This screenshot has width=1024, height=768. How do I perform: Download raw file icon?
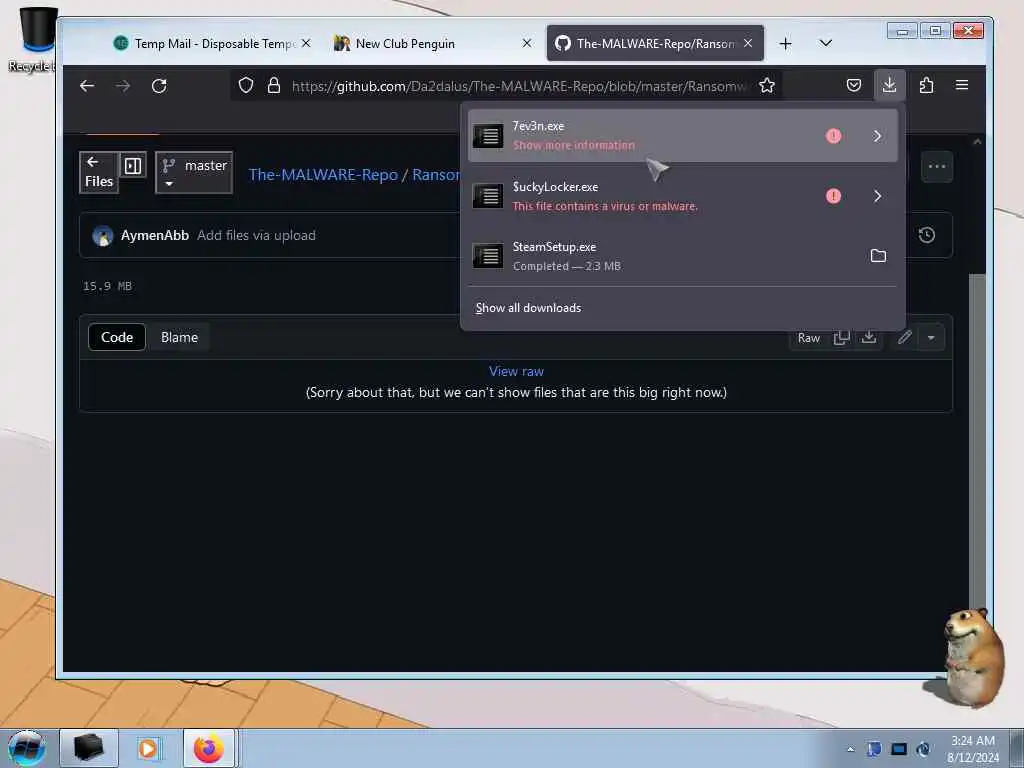pyautogui.click(x=869, y=338)
